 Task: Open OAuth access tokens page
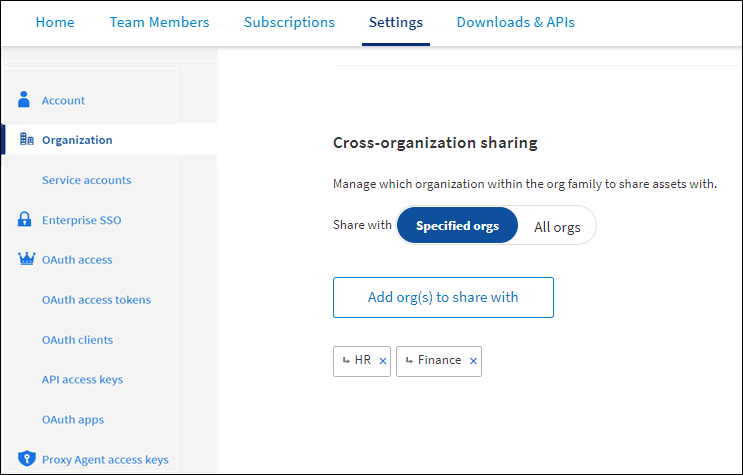click(96, 300)
